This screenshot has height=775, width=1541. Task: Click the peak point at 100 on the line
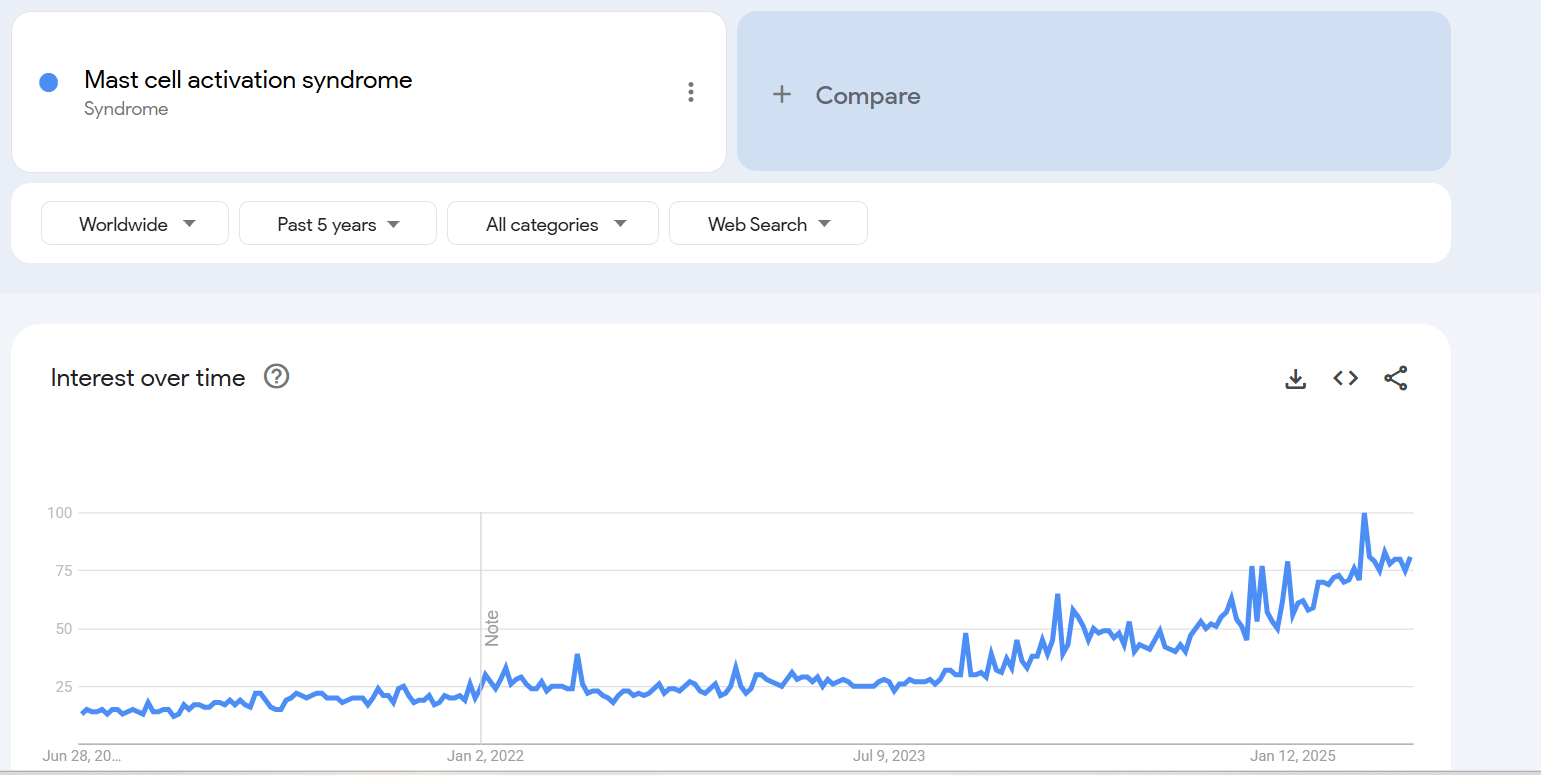[1364, 514]
